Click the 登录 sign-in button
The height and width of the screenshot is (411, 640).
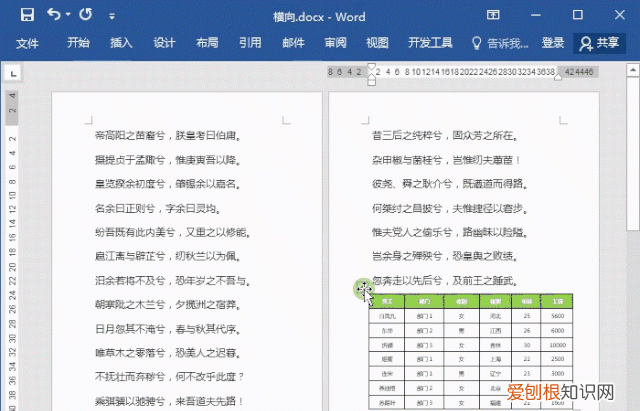coord(553,43)
